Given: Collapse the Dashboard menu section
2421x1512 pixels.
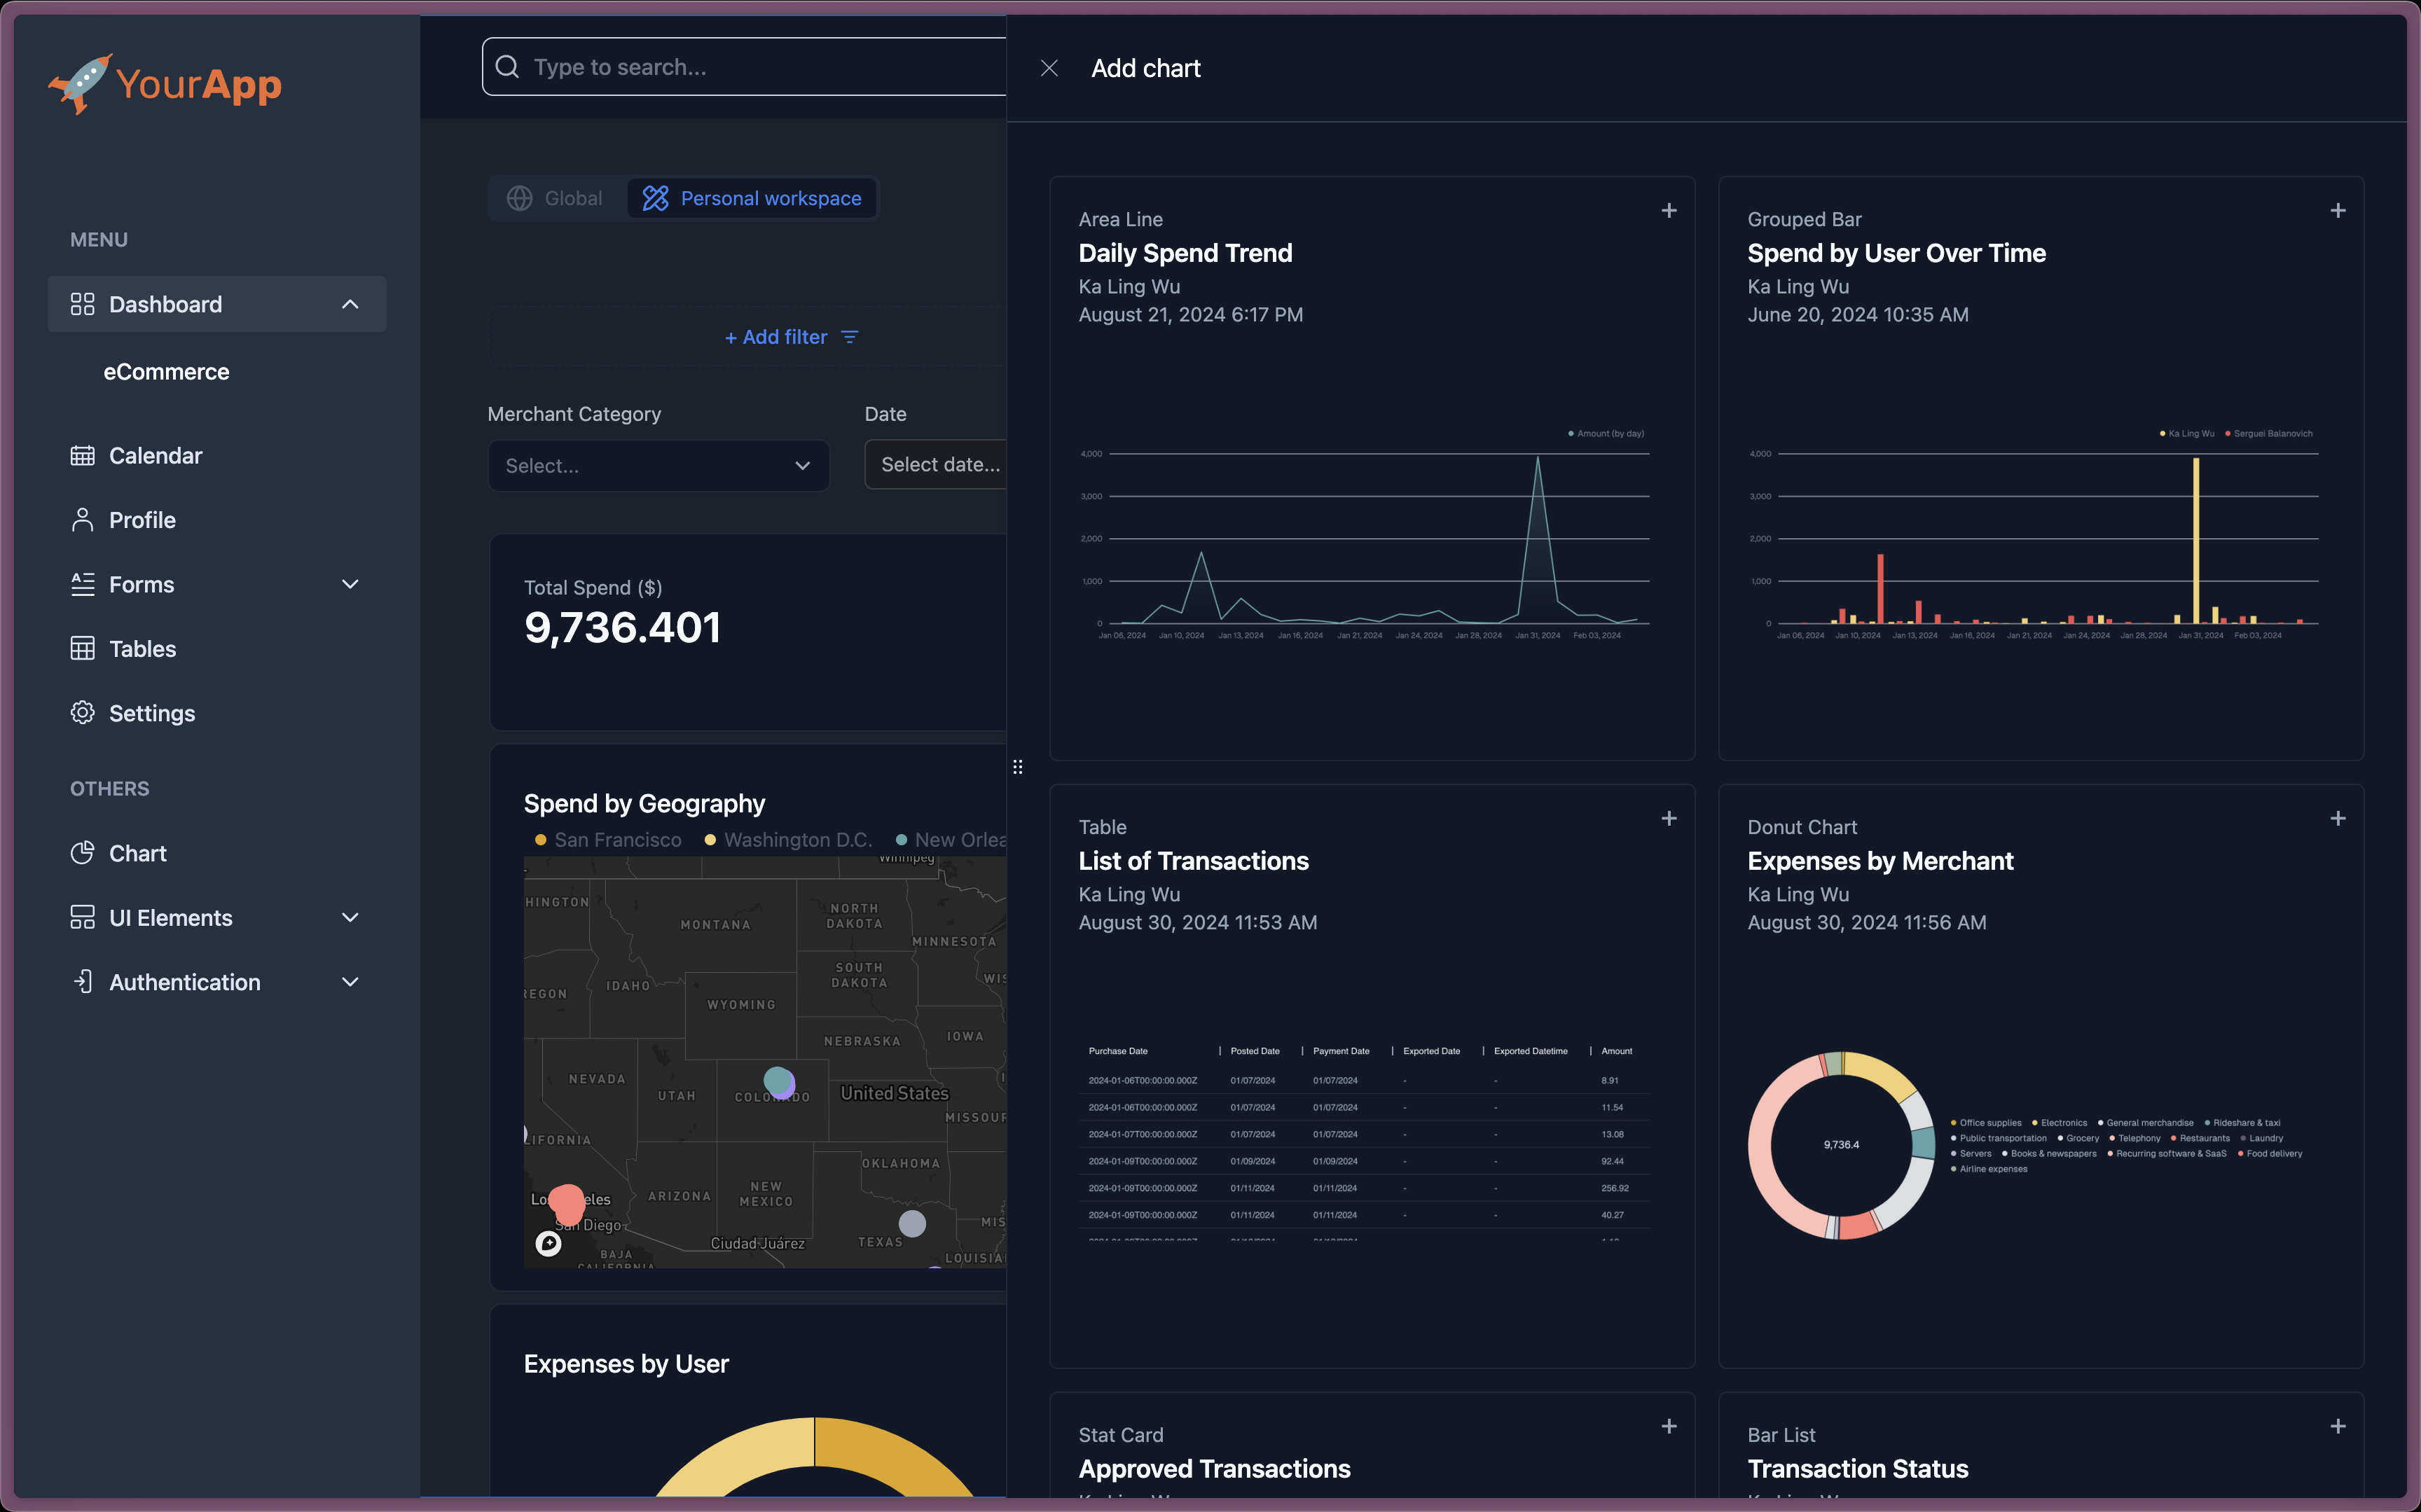Looking at the screenshot, I should 349,304.
